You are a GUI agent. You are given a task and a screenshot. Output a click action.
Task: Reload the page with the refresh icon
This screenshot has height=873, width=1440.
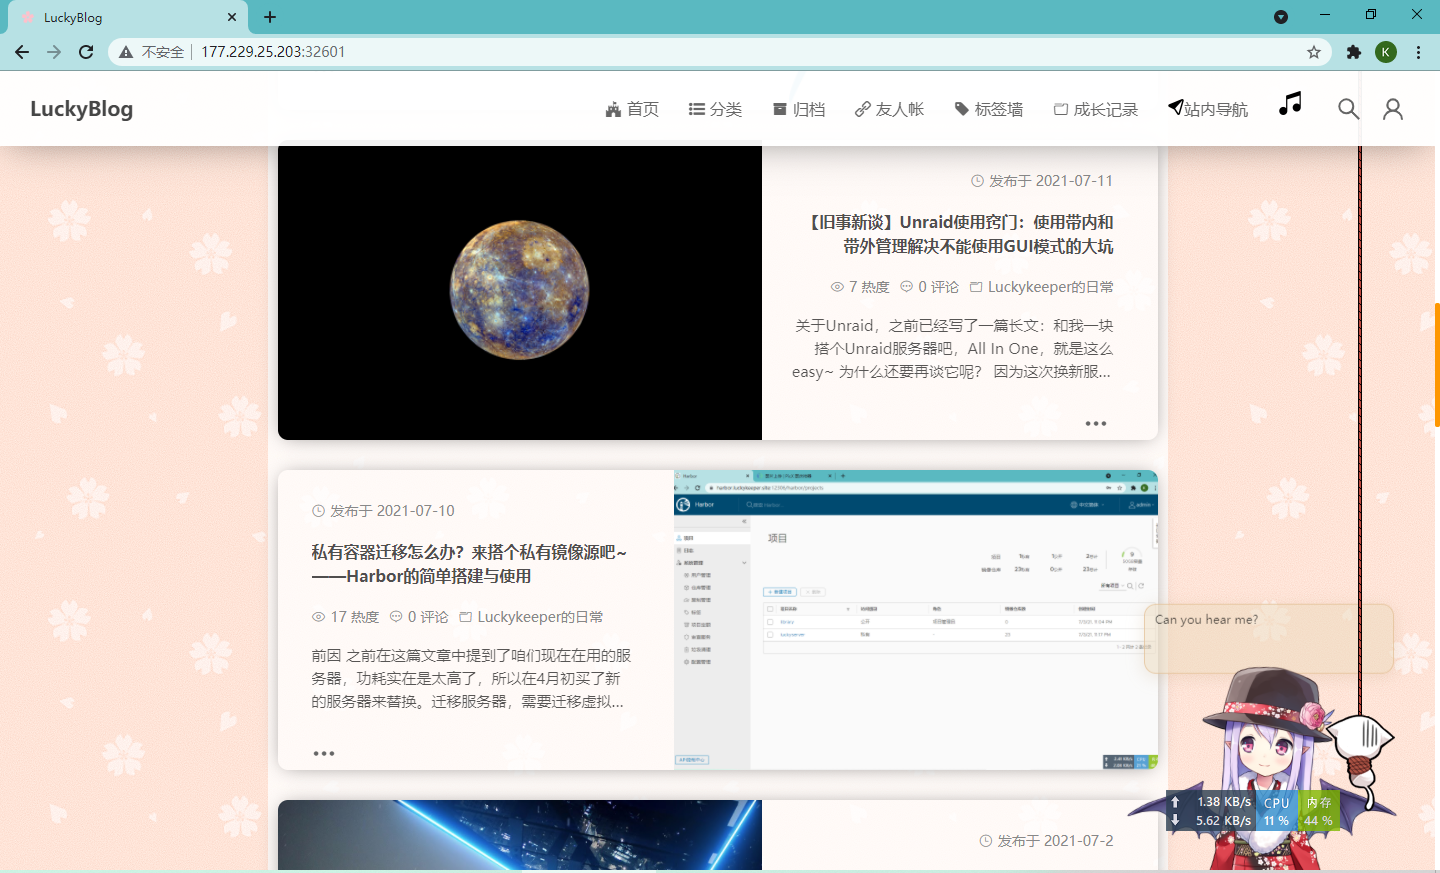(86, 52)
